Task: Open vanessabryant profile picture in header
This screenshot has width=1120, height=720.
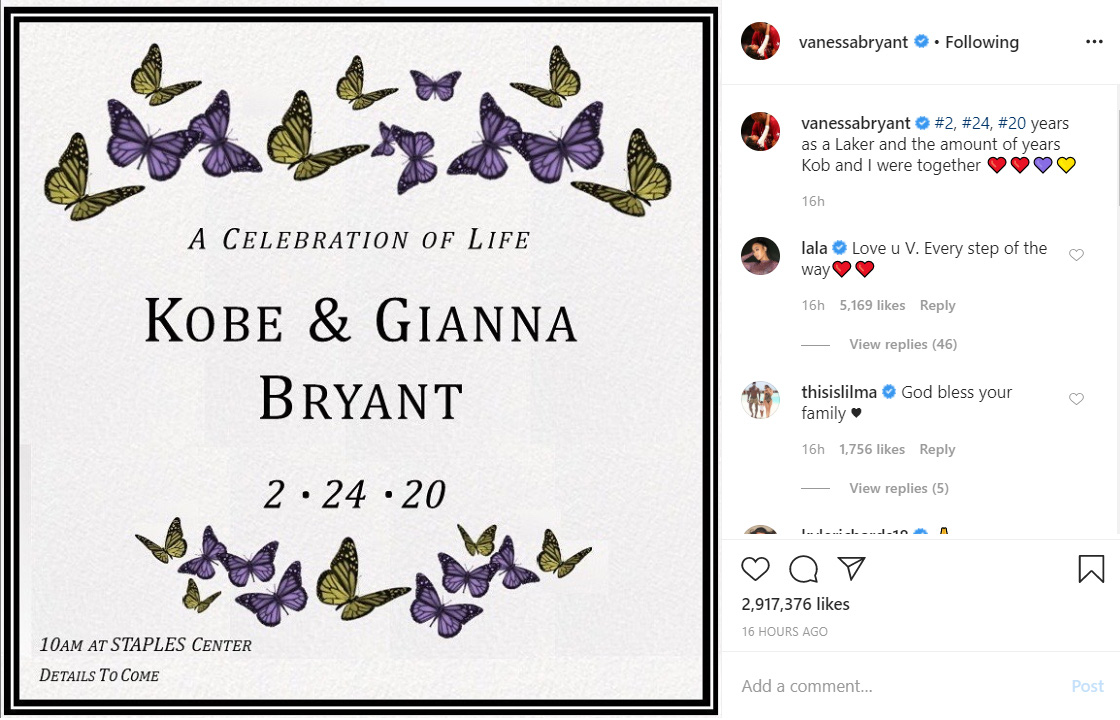Action: (761, 41)
